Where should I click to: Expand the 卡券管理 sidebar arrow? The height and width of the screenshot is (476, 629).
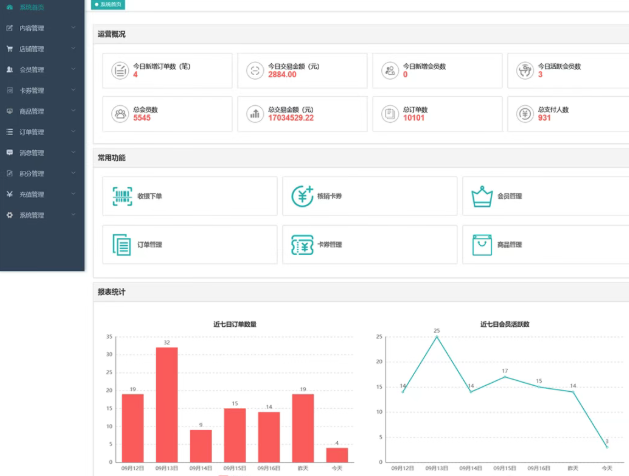click(73, 90)
